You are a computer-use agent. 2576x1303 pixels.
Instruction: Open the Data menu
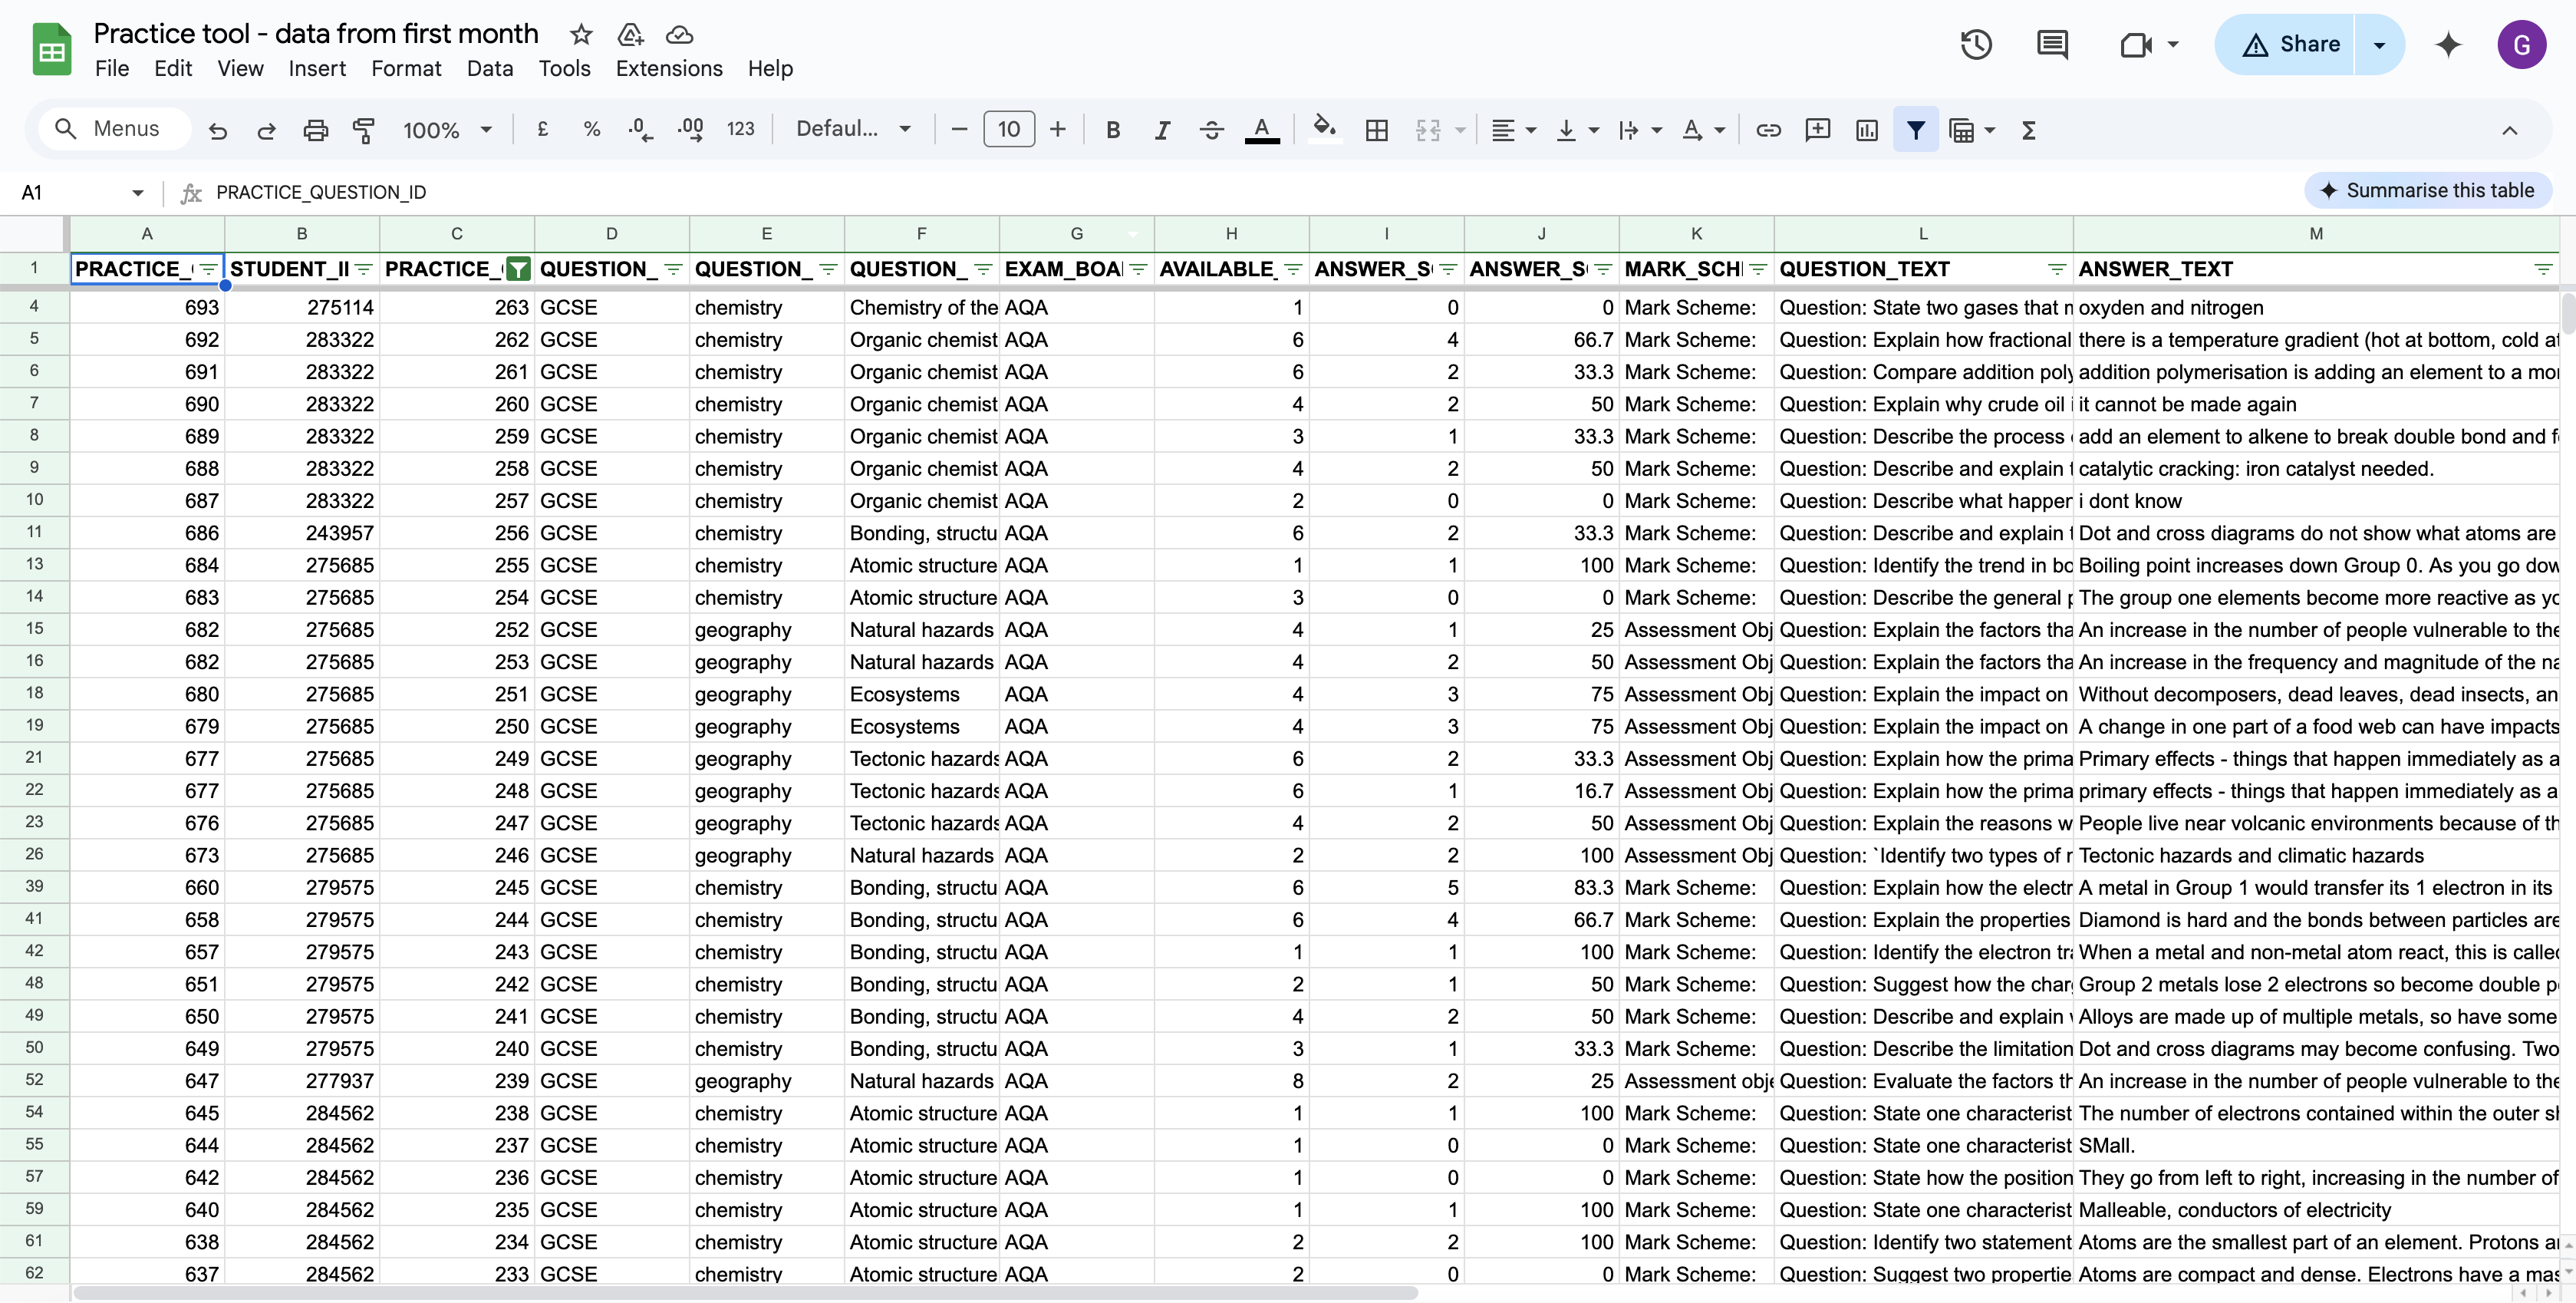tap(489, 69)
